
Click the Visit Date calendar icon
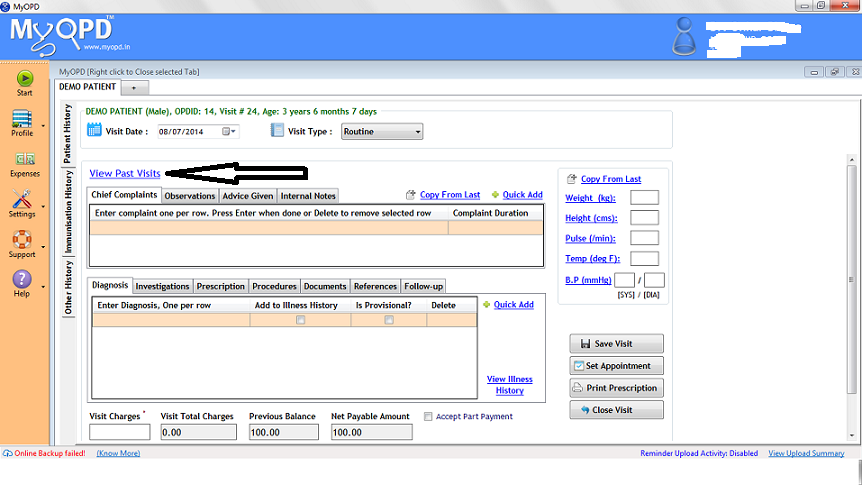pos(94,130)
